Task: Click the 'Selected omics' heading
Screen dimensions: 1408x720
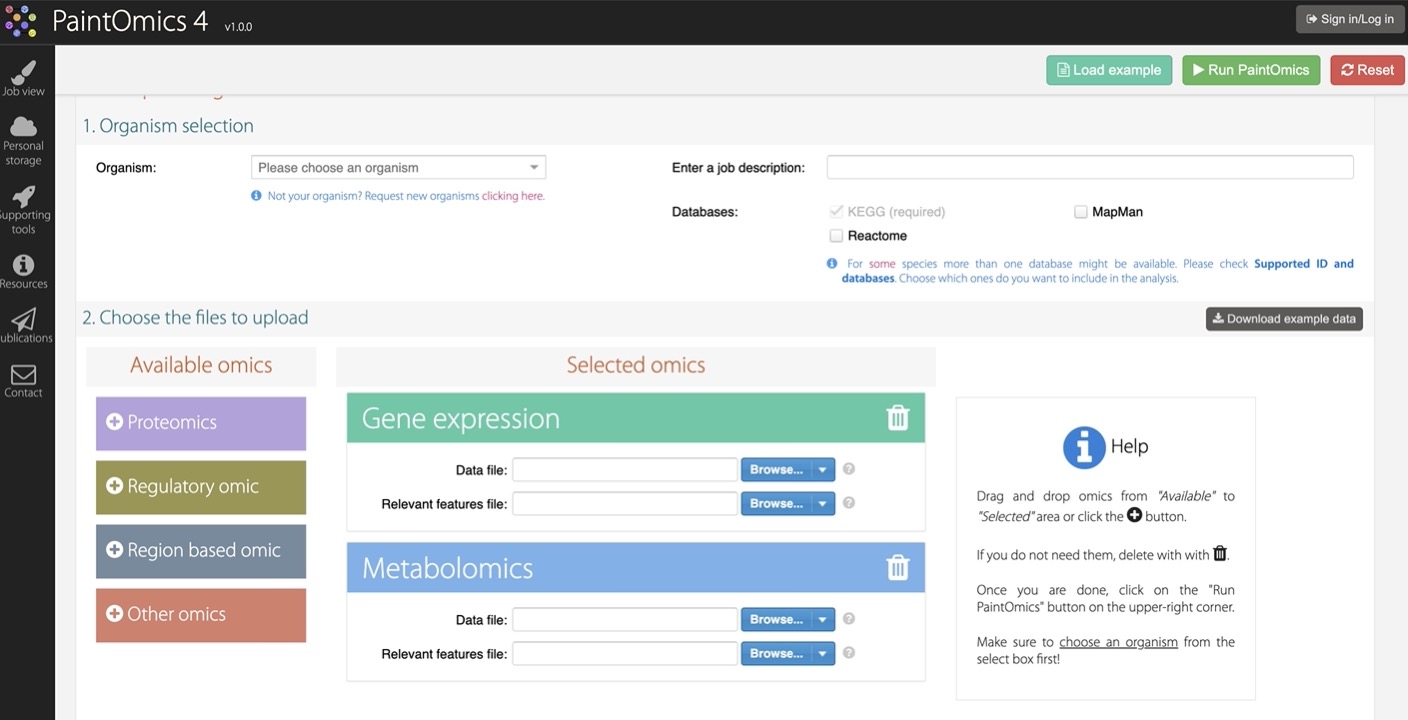Action: click(x=636, y=365)
